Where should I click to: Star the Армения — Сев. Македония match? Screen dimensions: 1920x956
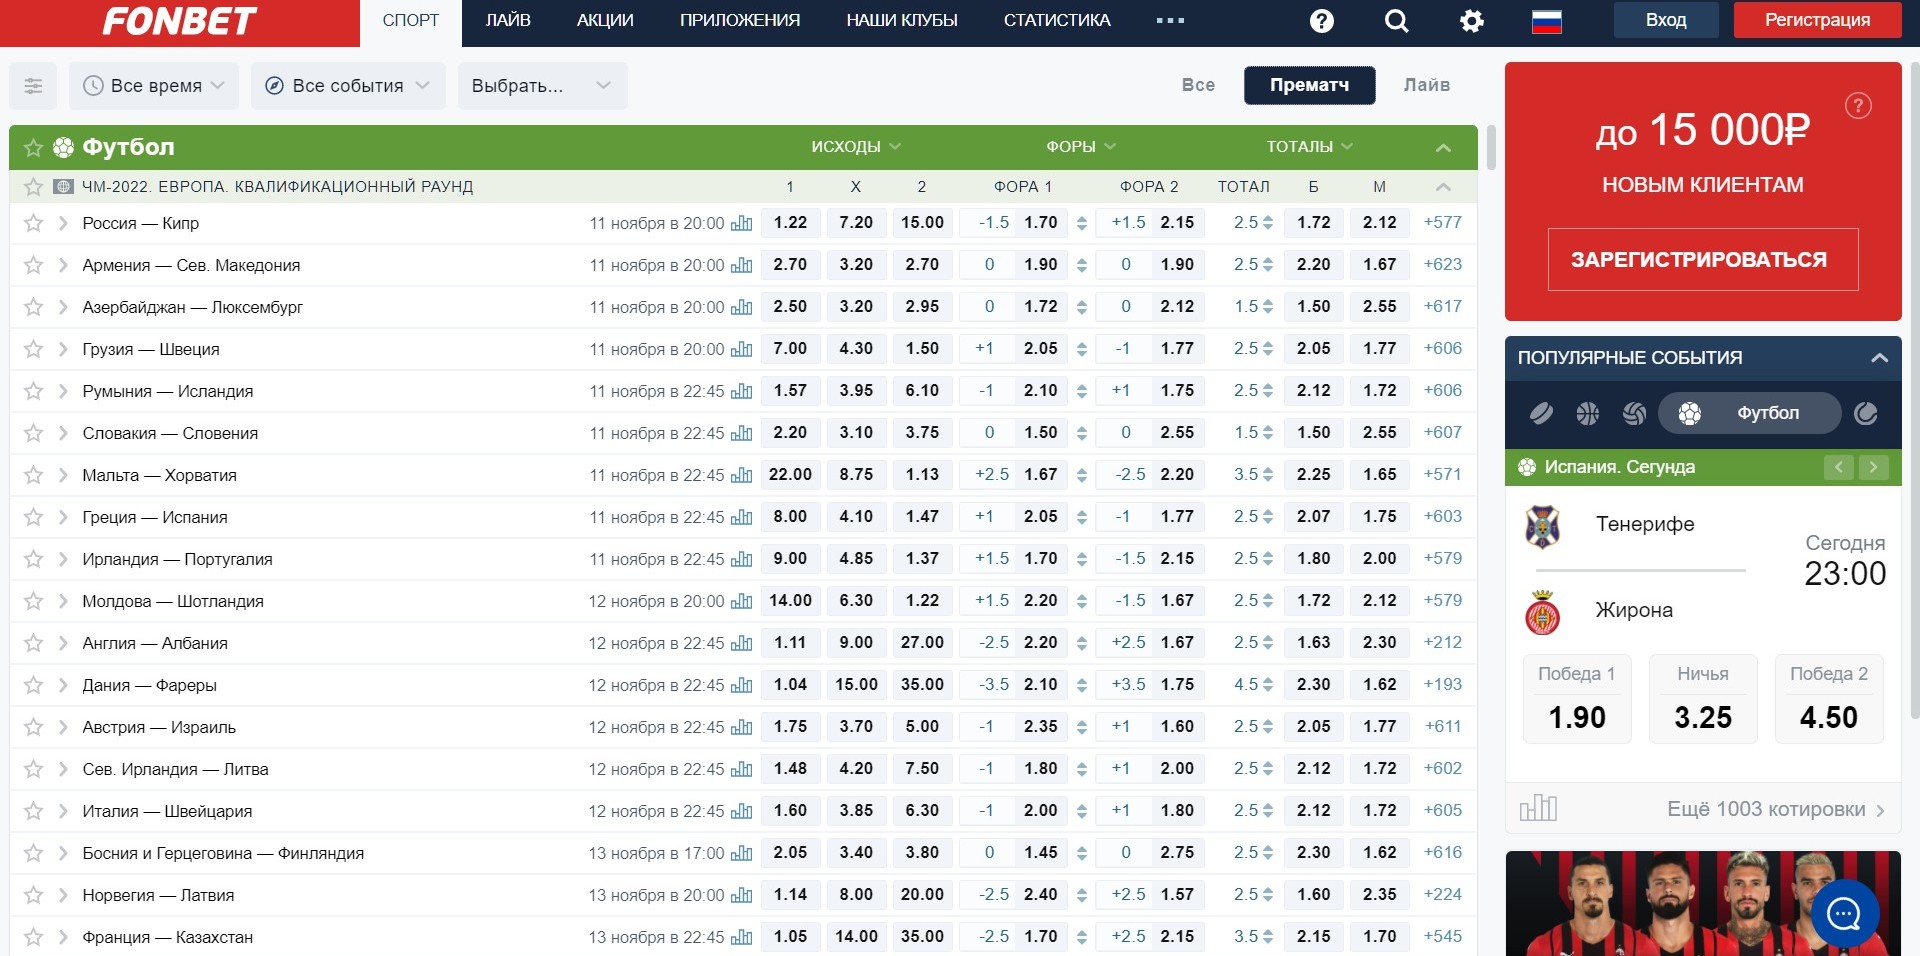coord(33,265)
